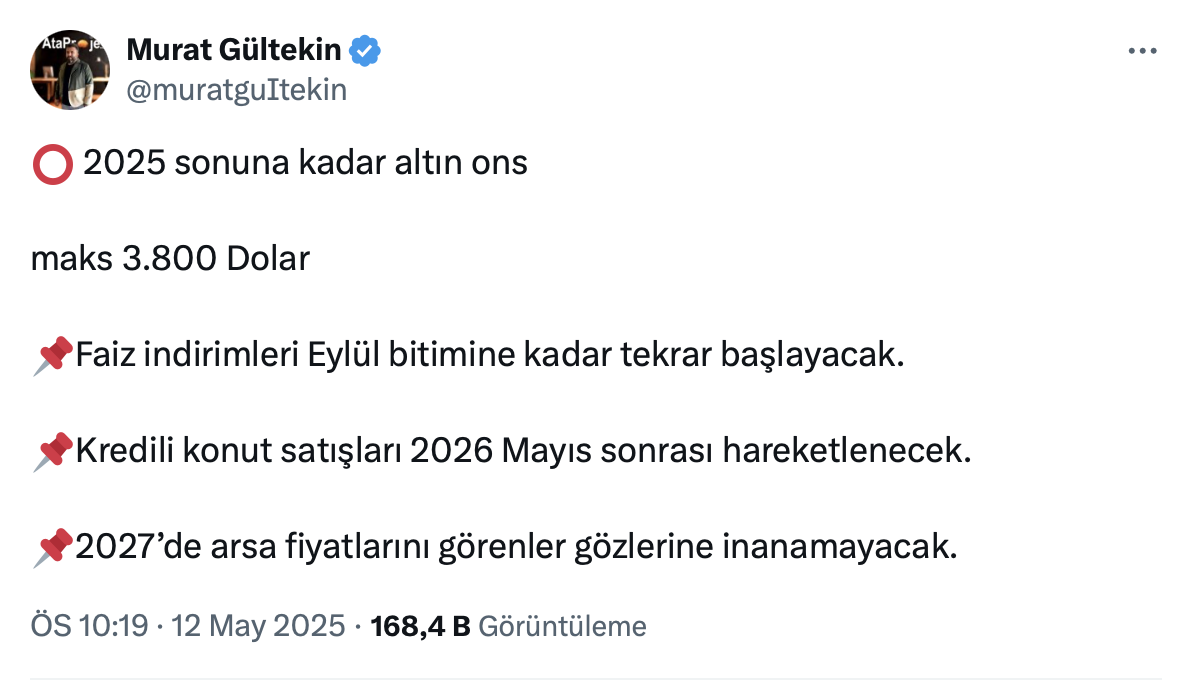Click the "maks 3.800 Dolar" text

[171, 260]
